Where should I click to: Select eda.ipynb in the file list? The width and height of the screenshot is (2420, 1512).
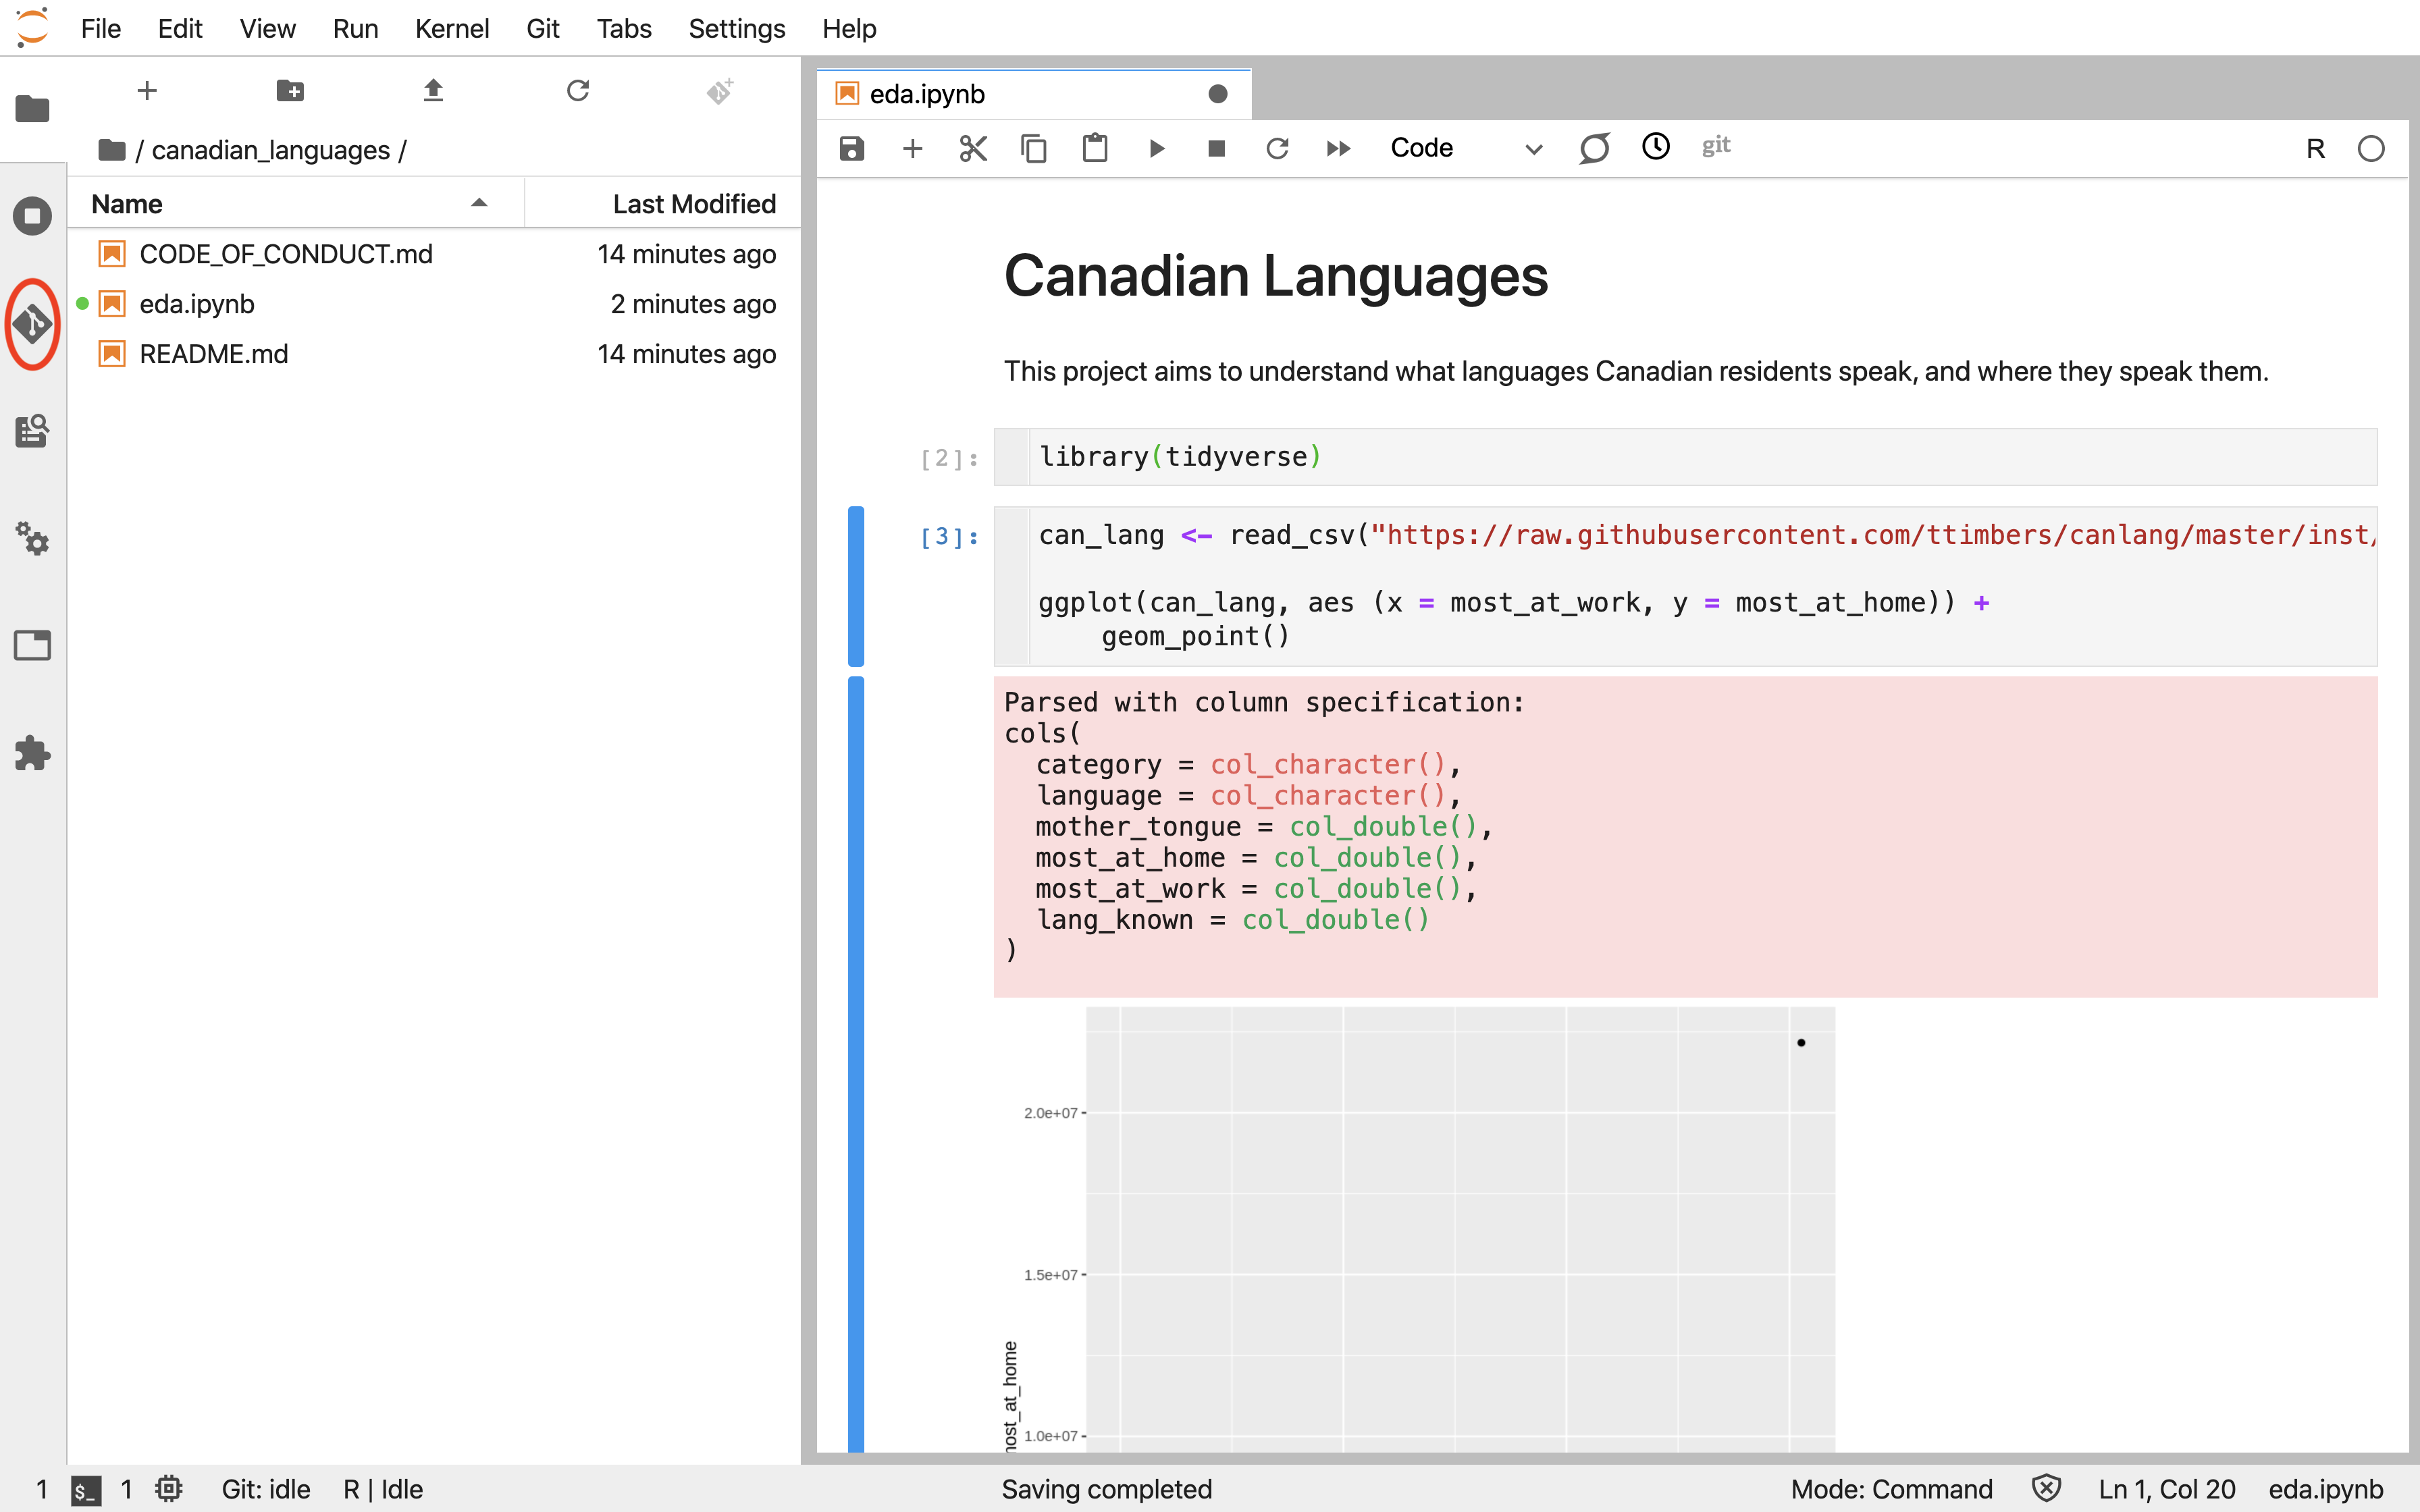(435, 304)
